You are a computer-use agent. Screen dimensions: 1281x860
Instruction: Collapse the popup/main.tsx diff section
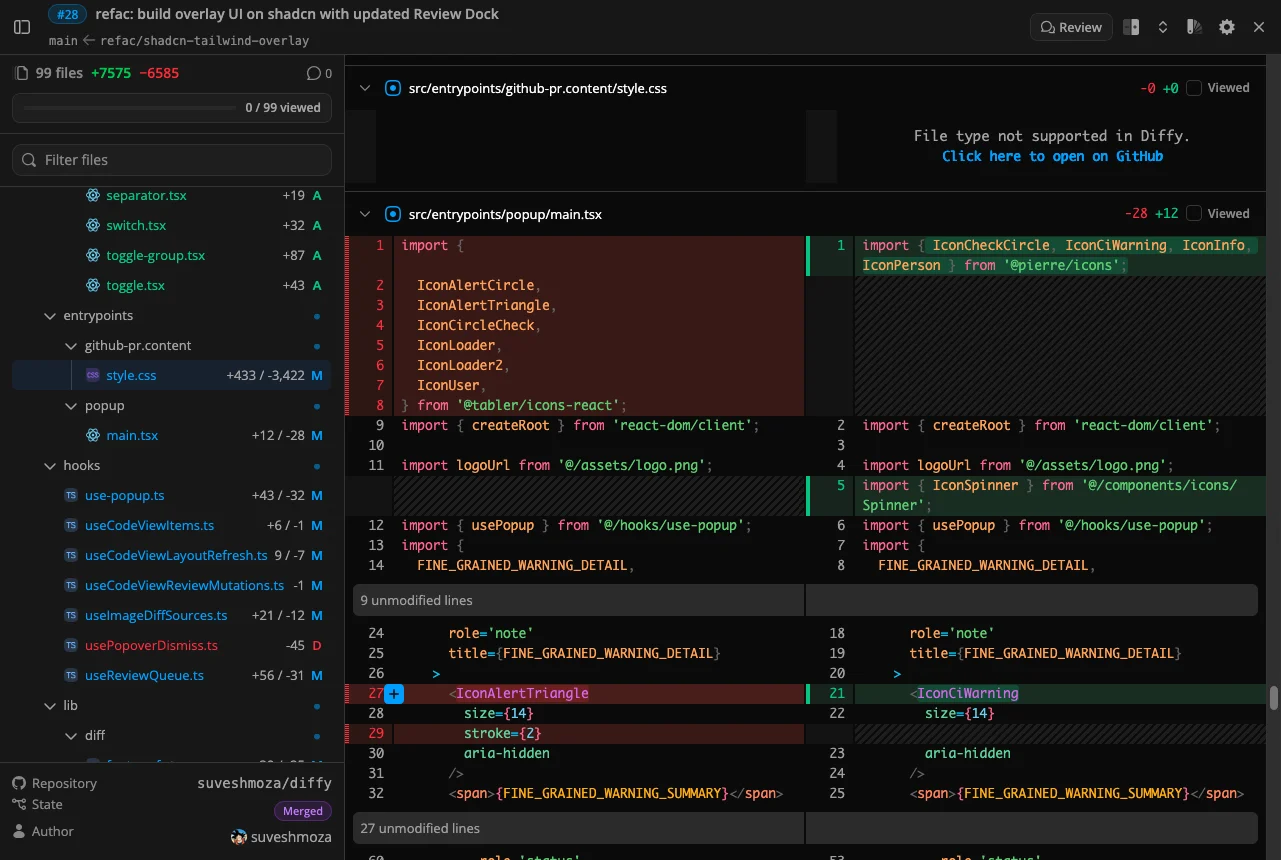click(365, 214)
